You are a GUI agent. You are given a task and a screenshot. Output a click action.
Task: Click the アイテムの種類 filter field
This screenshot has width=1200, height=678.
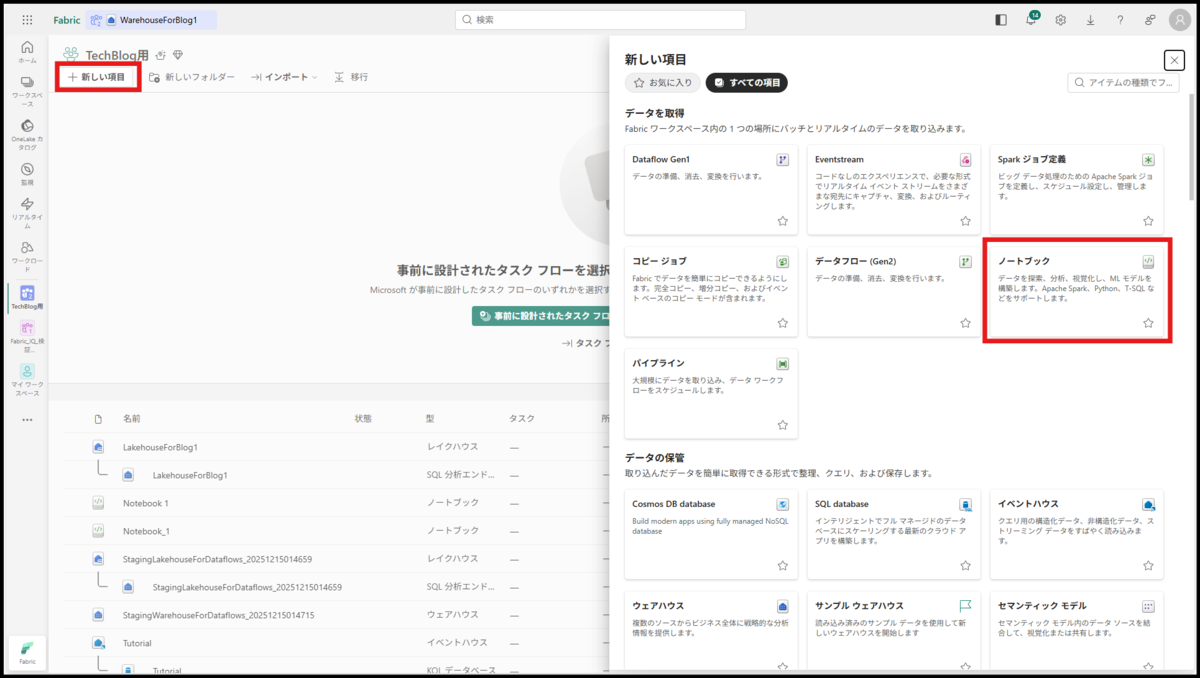pyautogui.click(x=1124, y=83)
